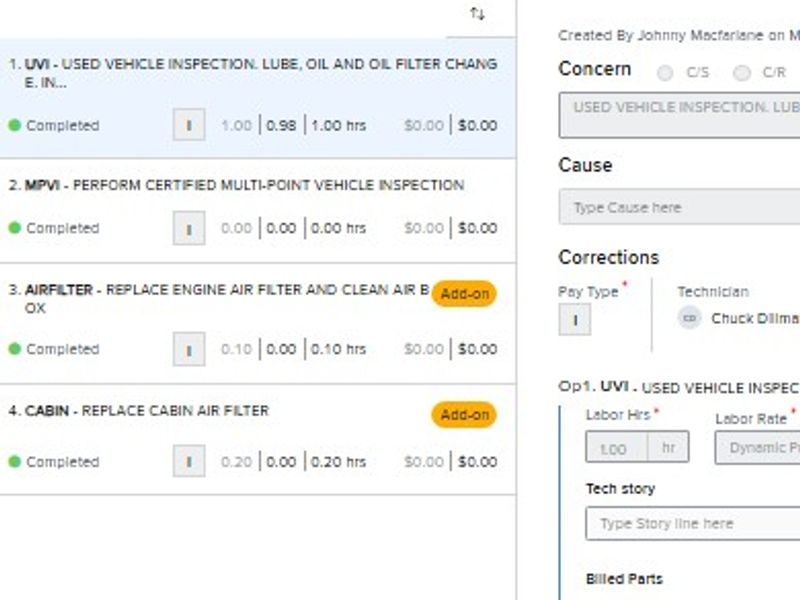Click the pay type icon on MPVI row

coord(189,228)
